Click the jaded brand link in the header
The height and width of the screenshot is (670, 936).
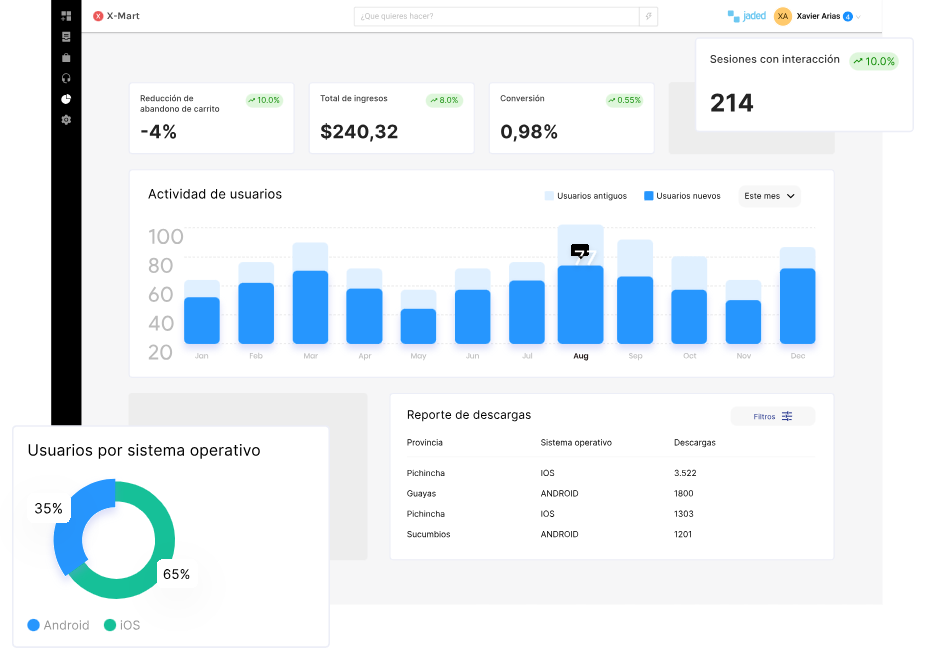(x=754, y=16)
